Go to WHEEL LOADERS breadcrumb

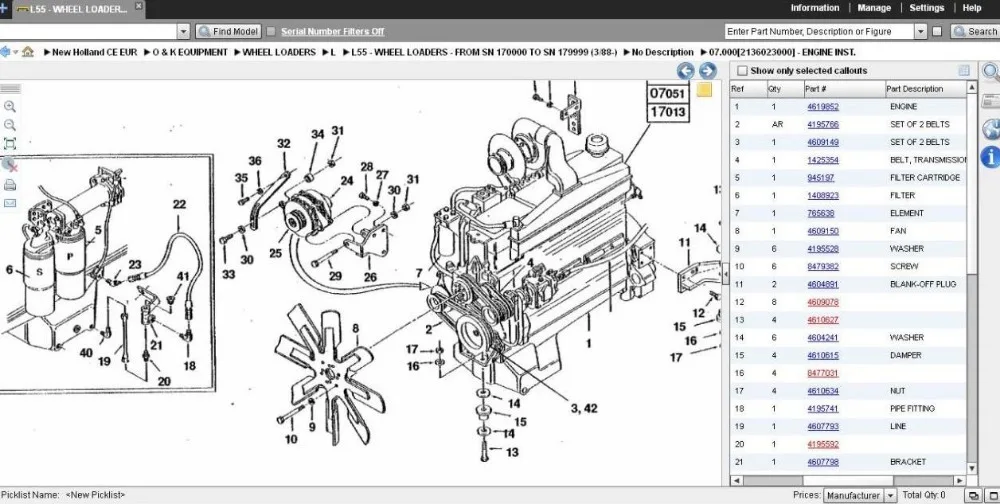279,52
